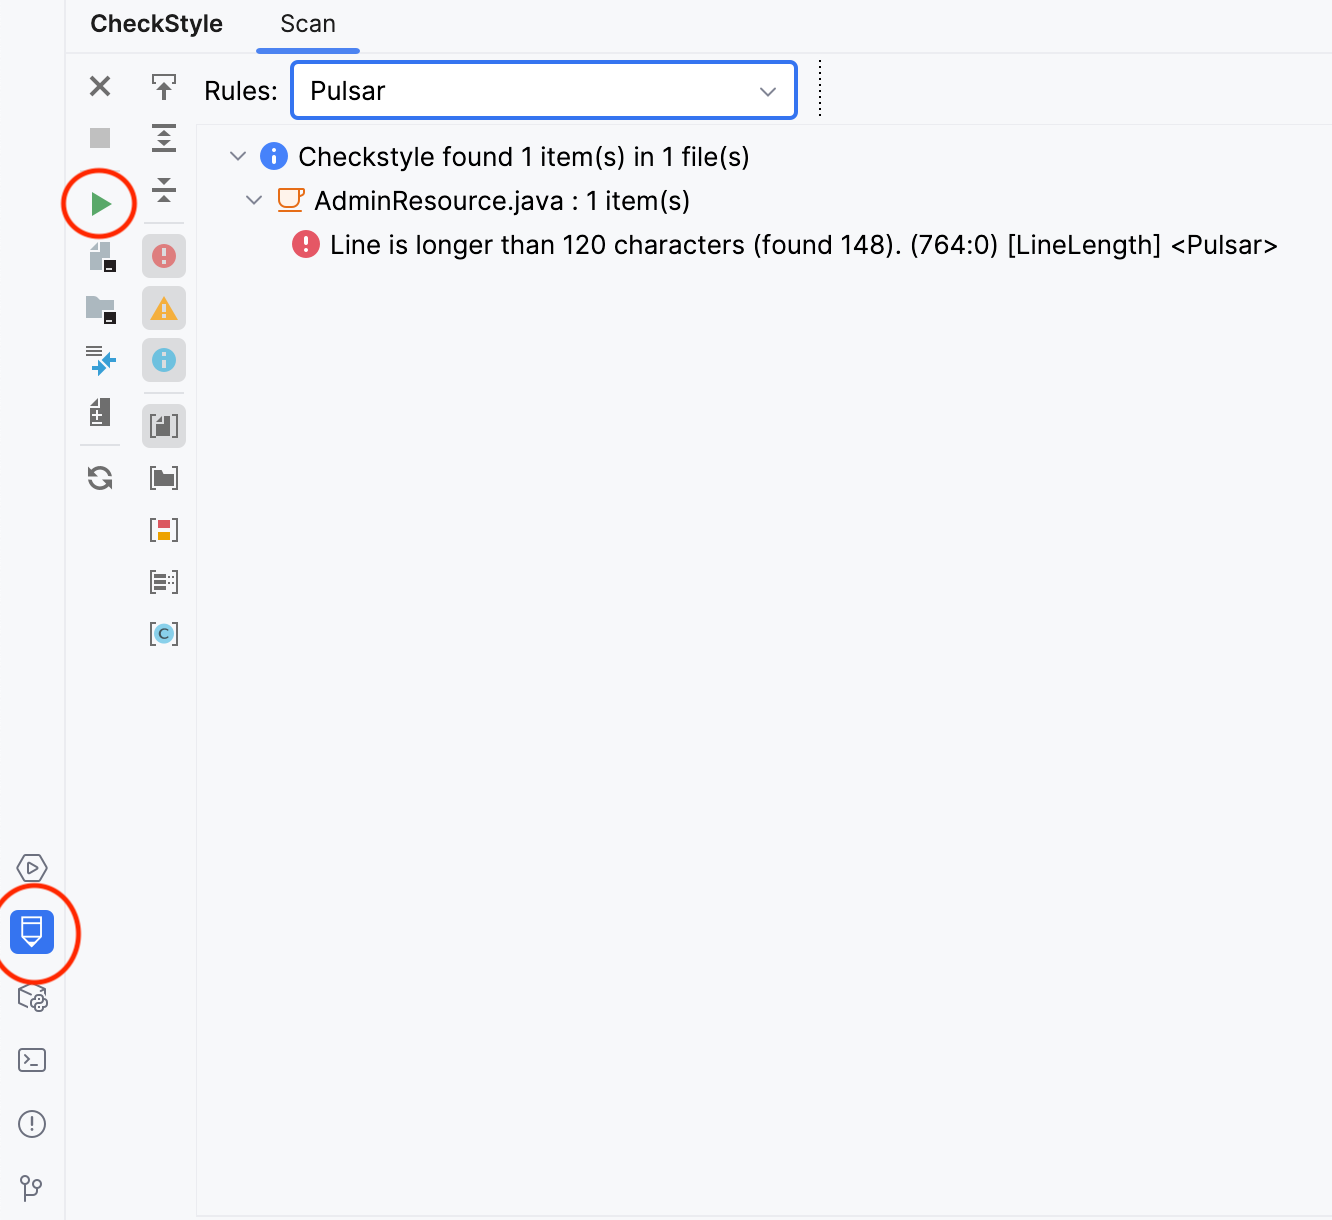Run the Checkstyle scan with green play button

[x=100, y=204]
